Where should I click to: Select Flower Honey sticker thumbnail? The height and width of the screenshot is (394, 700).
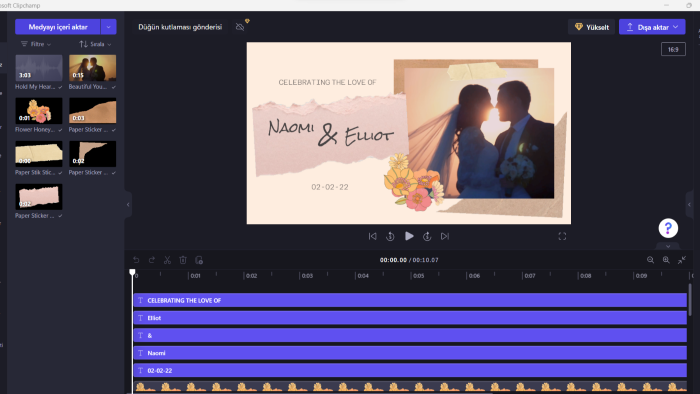coord(39,111)
